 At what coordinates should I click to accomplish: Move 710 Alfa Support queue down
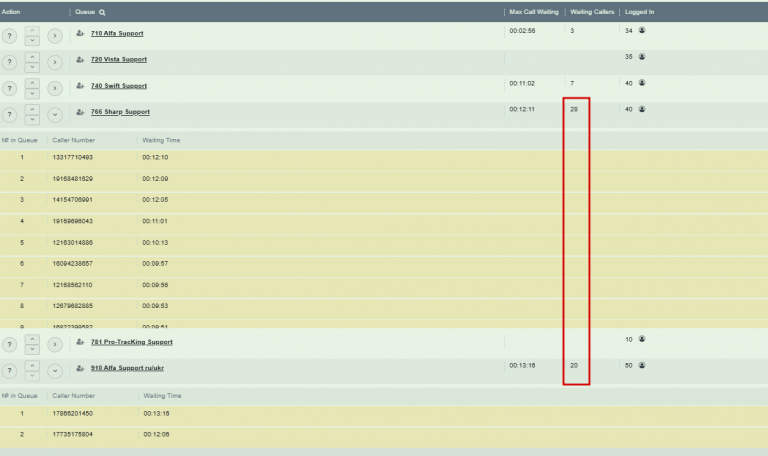pos(32,41)
